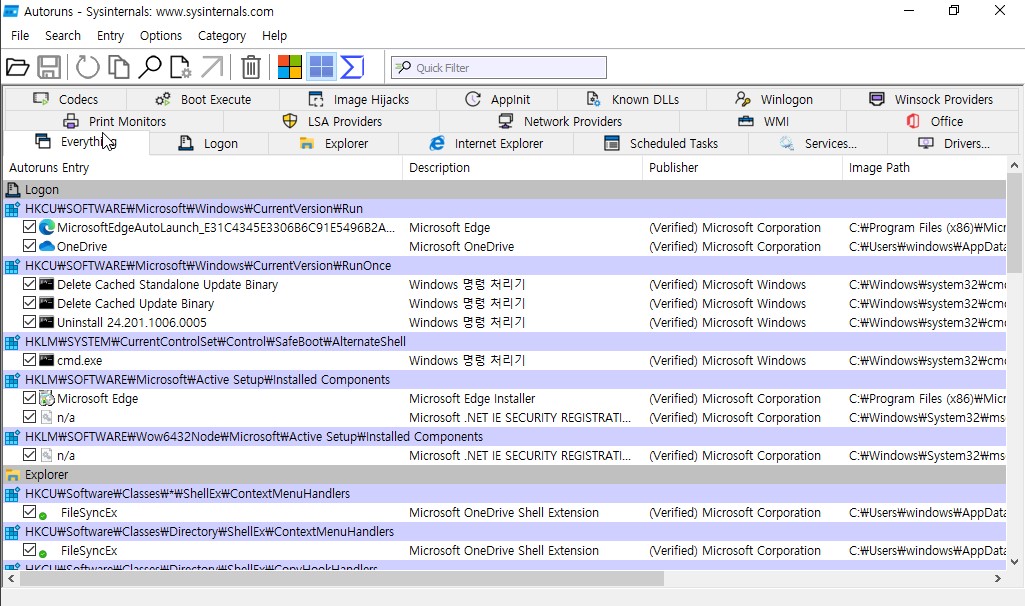
Task: Sort by the Image Path column header
Action: 924,168
